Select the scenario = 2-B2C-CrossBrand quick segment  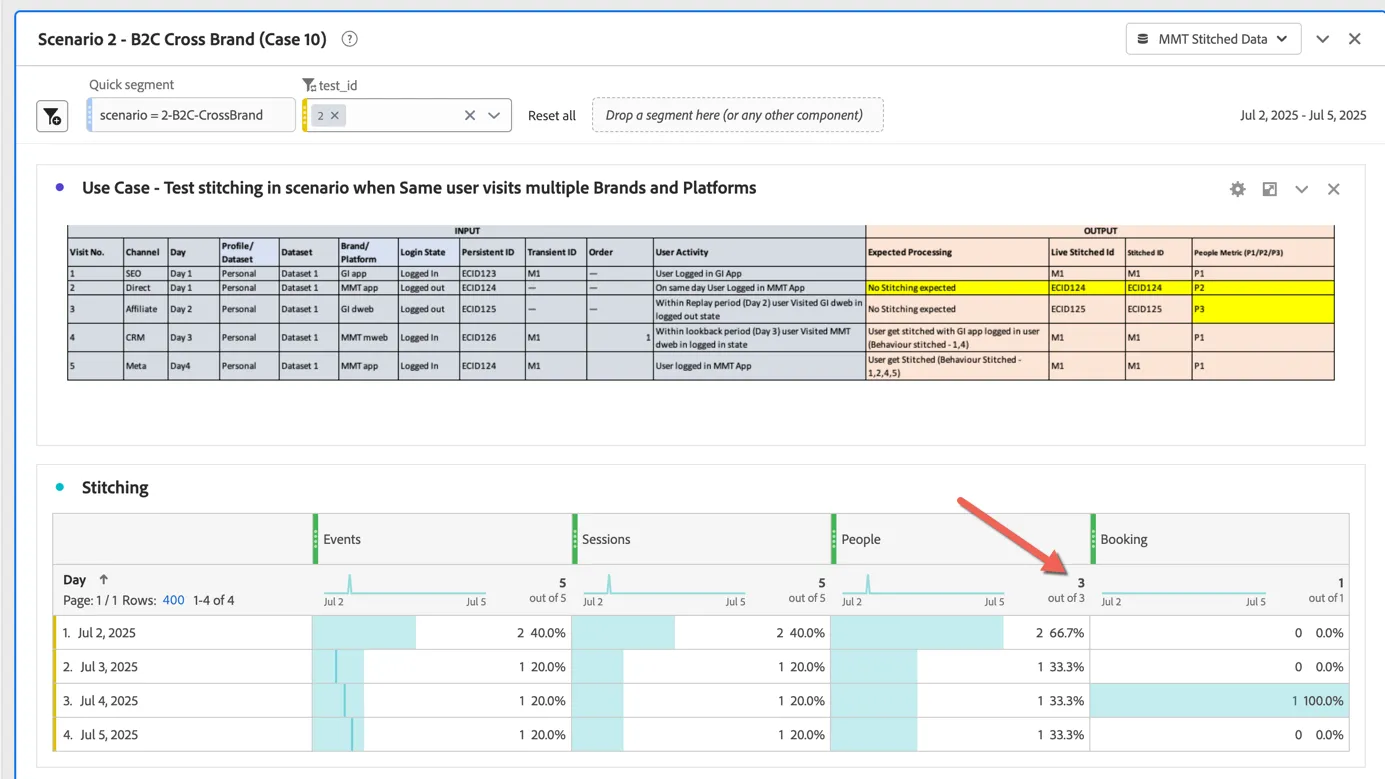coord(190,115)
